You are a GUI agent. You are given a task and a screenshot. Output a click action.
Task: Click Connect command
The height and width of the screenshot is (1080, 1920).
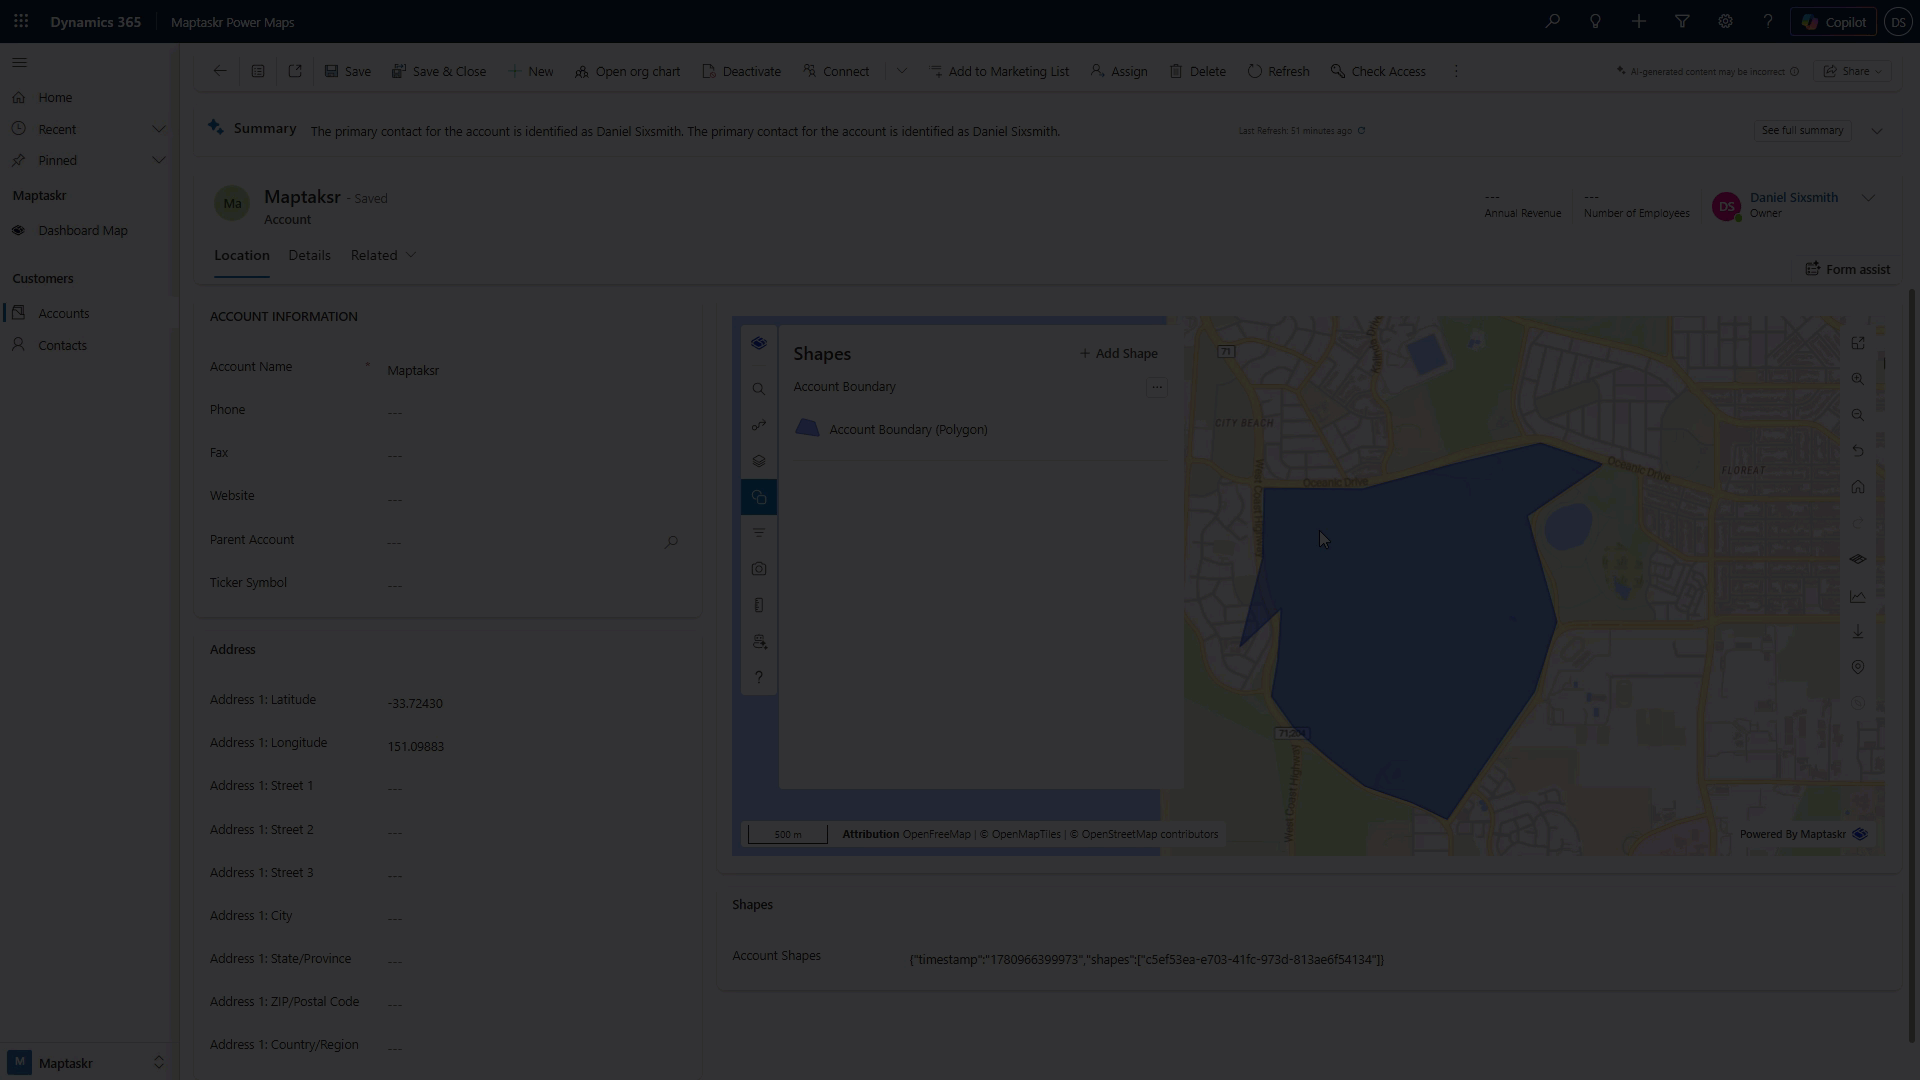[x=836, y=71]
